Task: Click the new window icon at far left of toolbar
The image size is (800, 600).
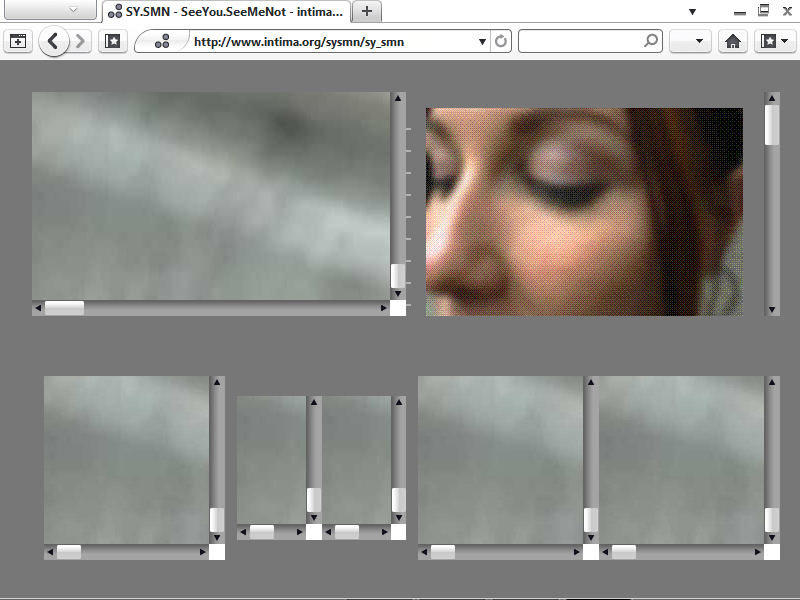Action: click(x=17, y=41)
